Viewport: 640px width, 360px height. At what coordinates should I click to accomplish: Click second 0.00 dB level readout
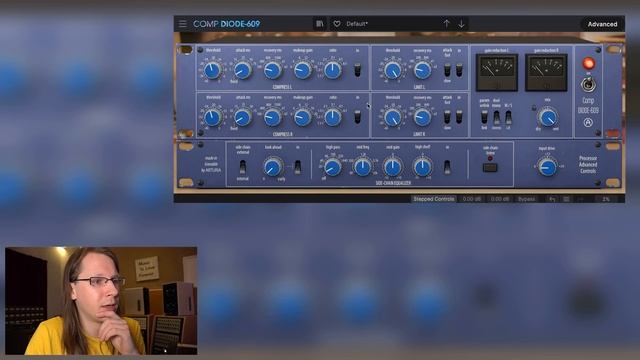click(x=500, y=199)
